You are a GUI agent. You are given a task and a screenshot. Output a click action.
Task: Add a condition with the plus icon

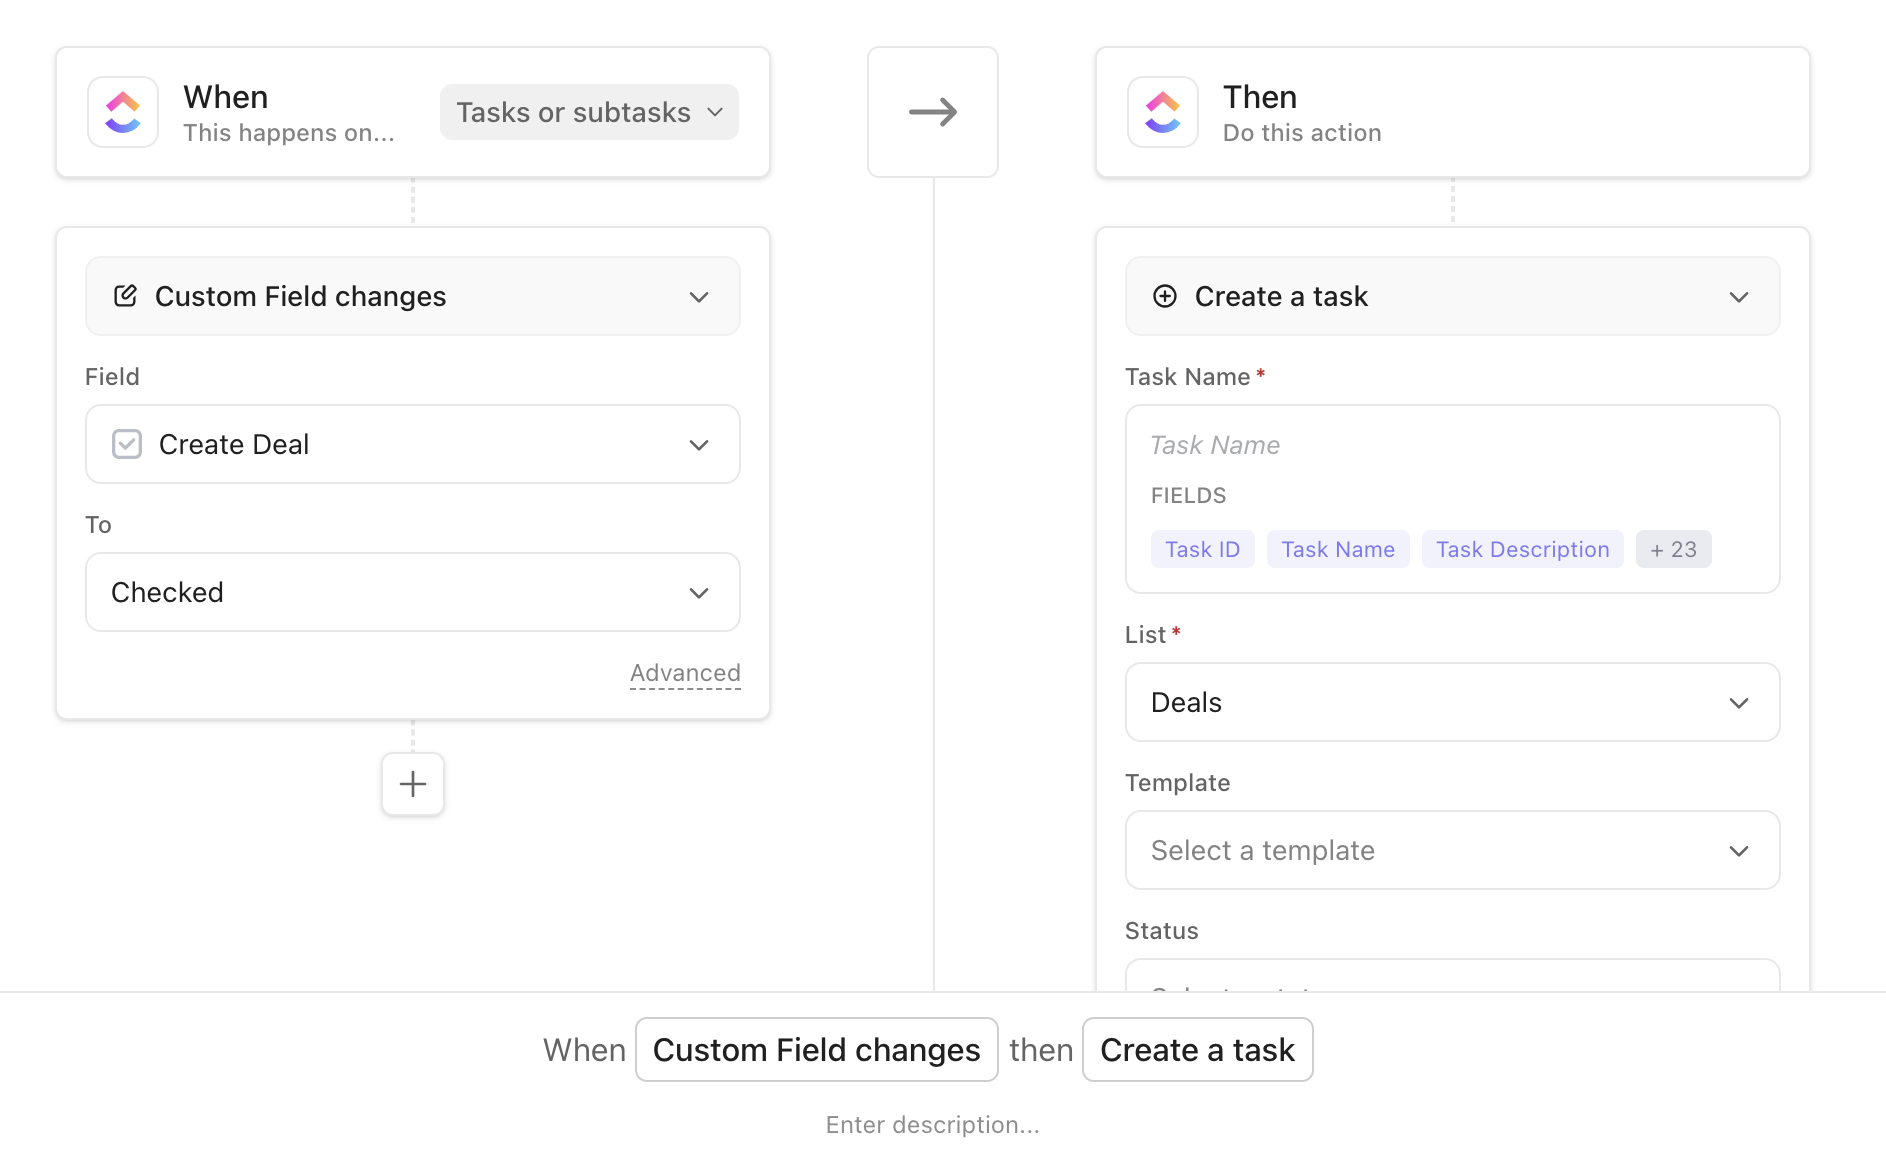point(413,784)
